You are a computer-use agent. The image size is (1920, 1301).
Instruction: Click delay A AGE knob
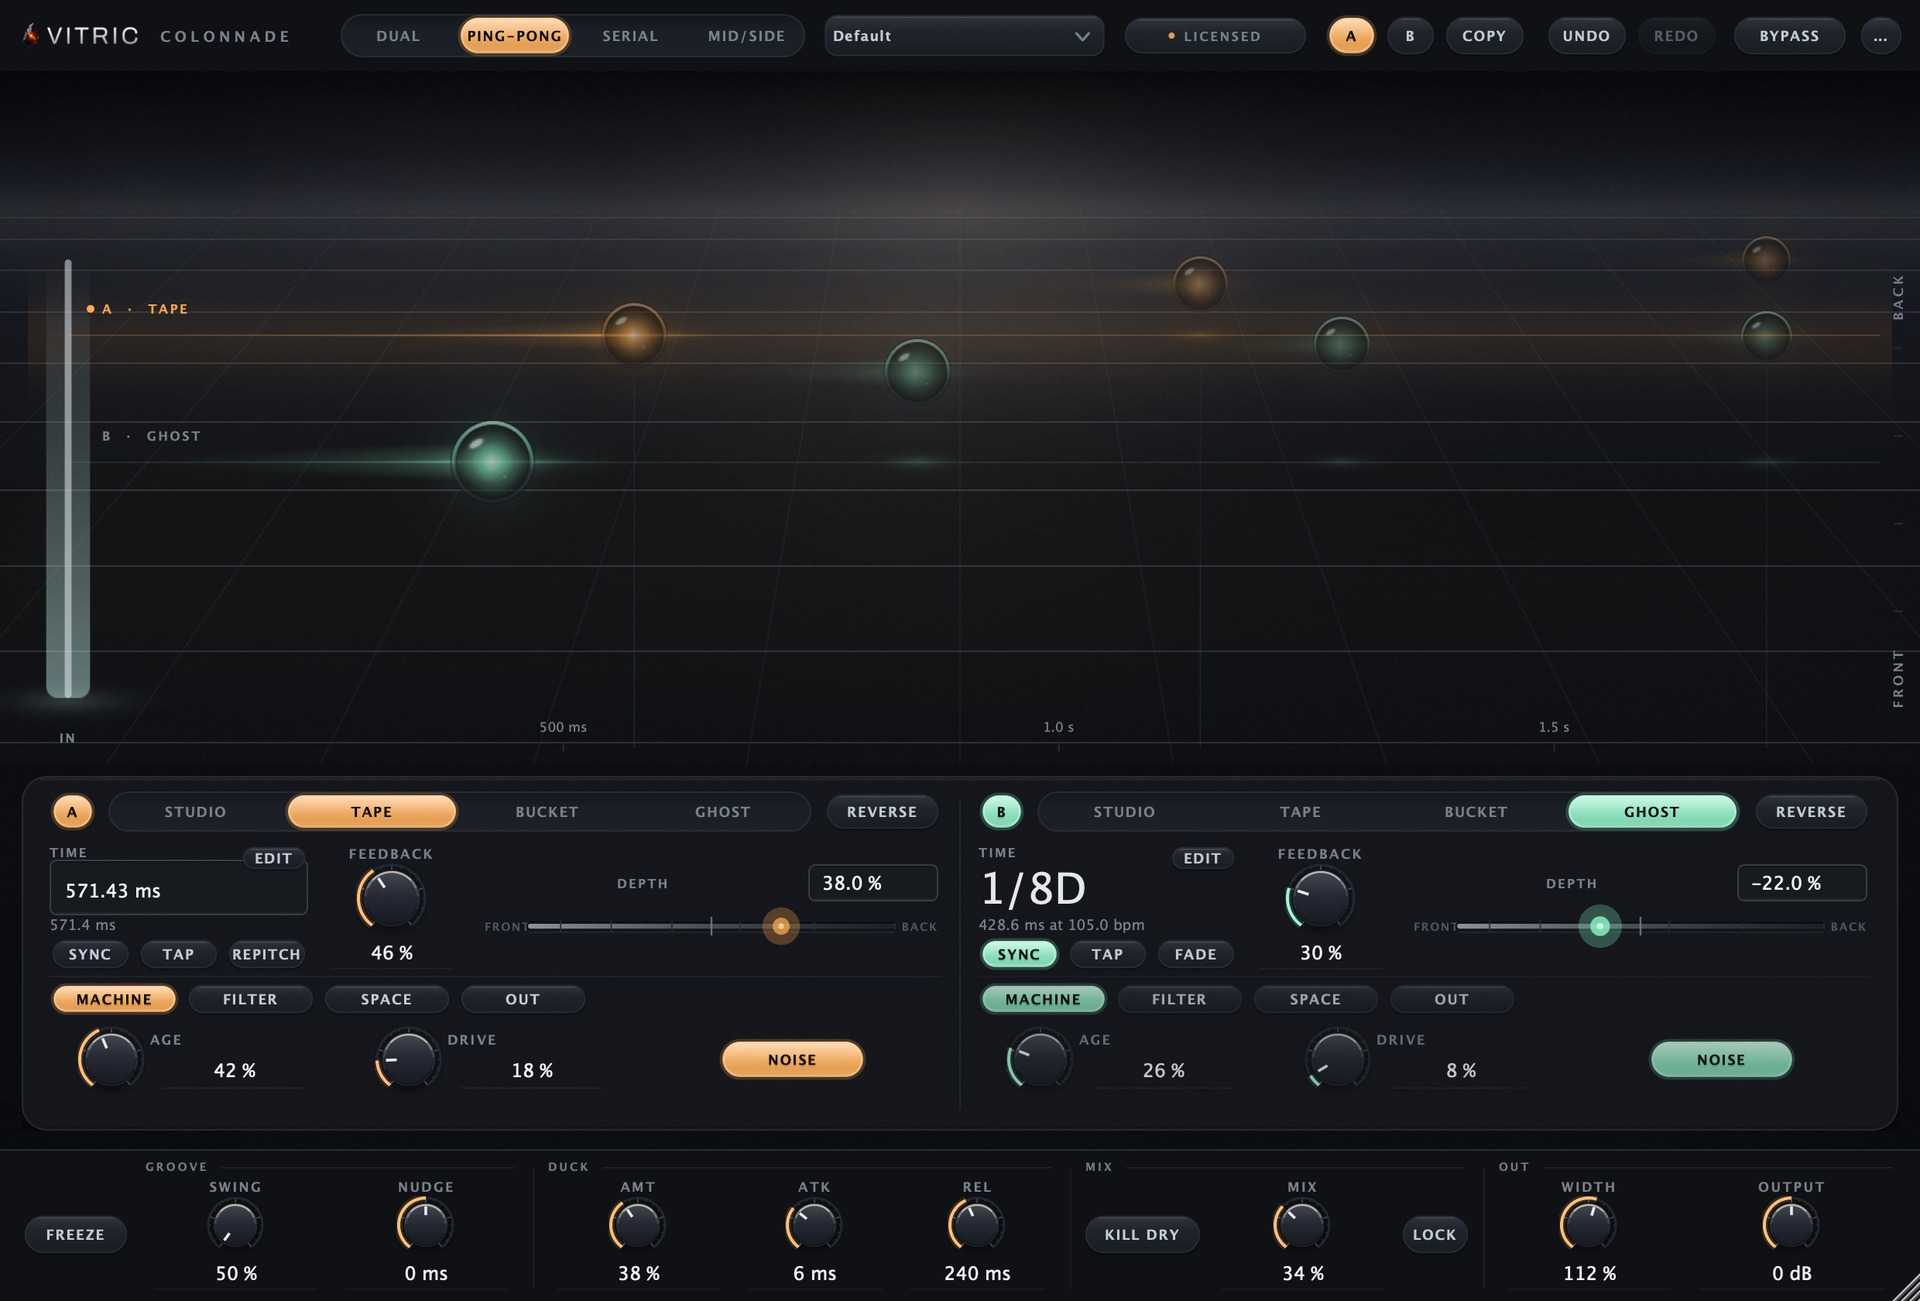110,1059
